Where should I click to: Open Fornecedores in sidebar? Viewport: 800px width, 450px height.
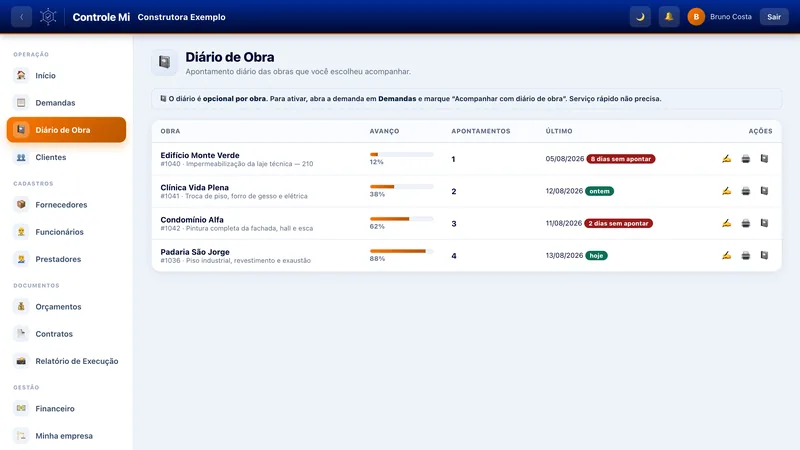coord(66,205)
